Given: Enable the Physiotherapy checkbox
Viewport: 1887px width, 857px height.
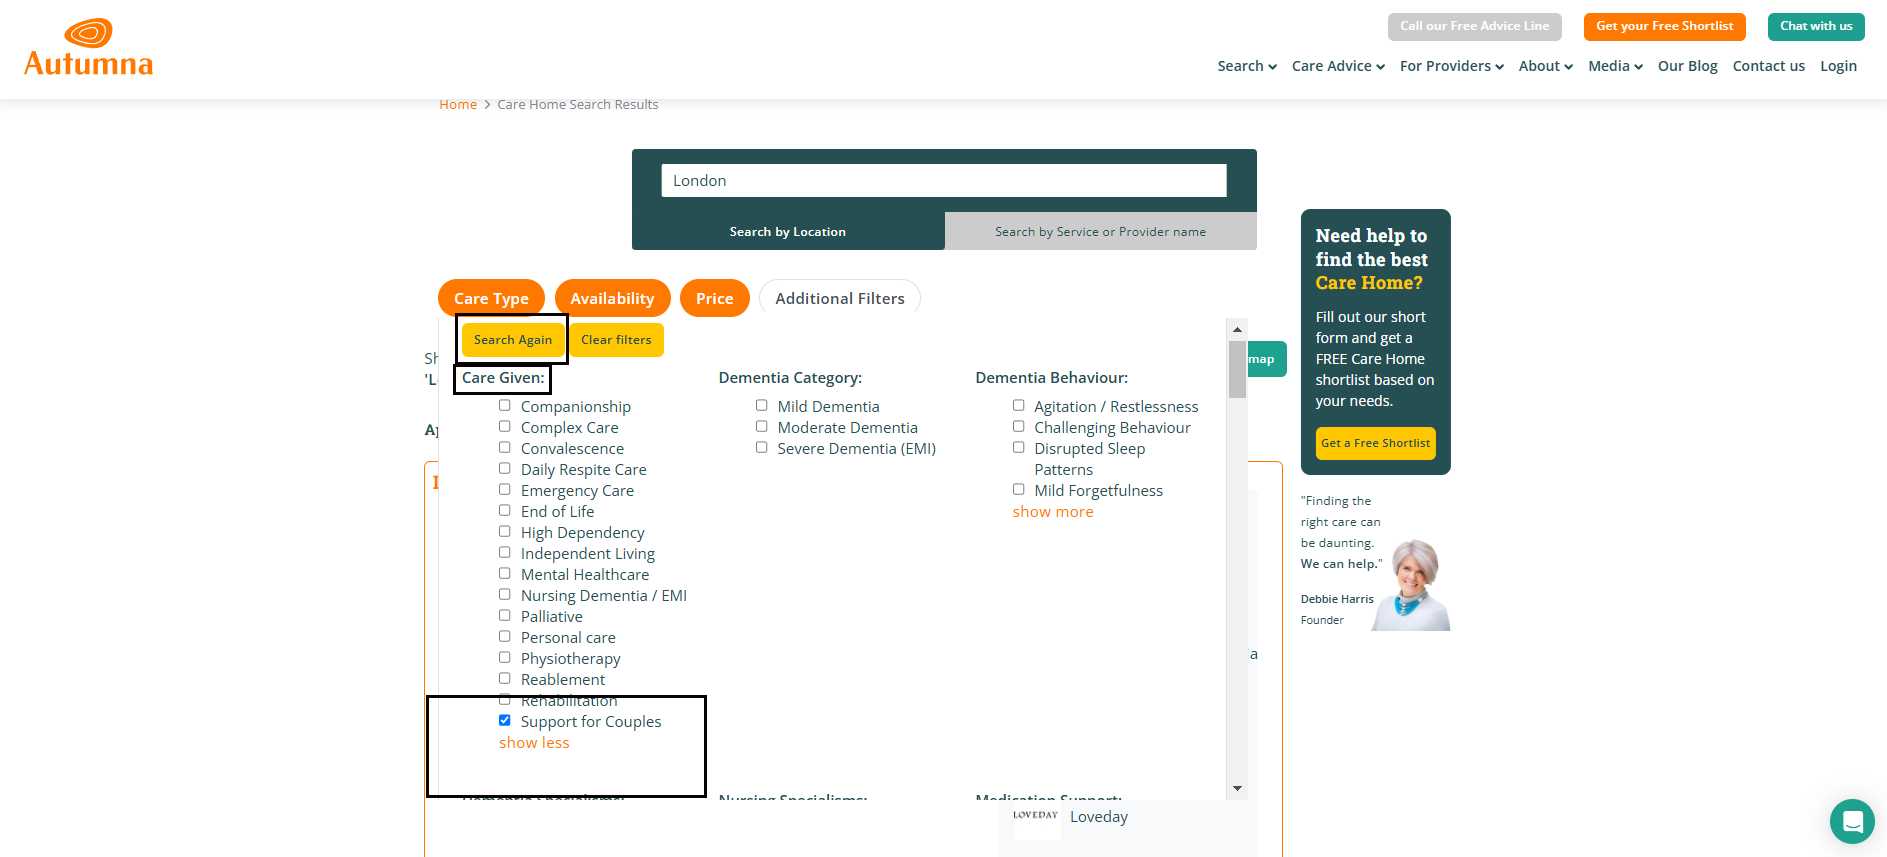Looking at the screenshot, I should (505, 658).
